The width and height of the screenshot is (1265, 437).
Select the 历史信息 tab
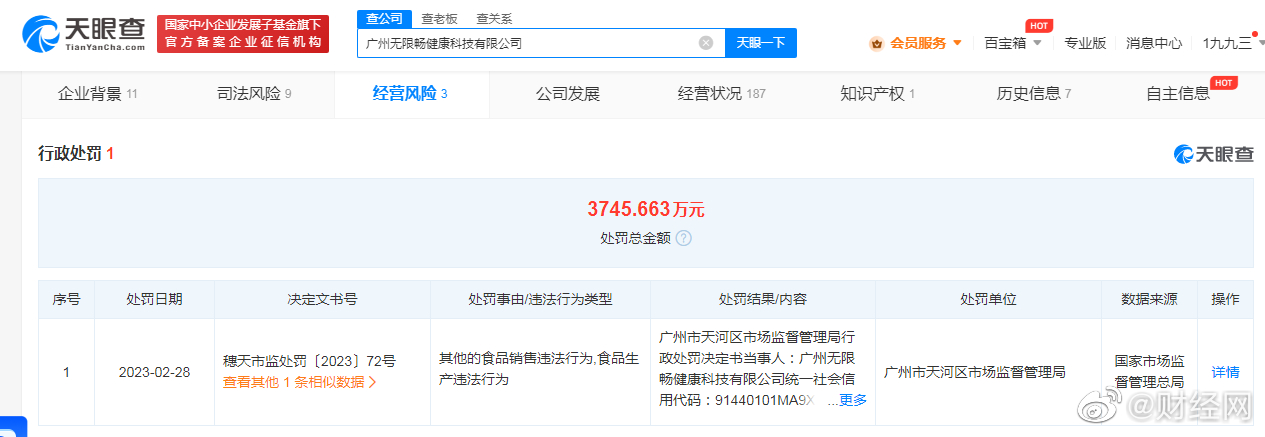[1034, 94]
